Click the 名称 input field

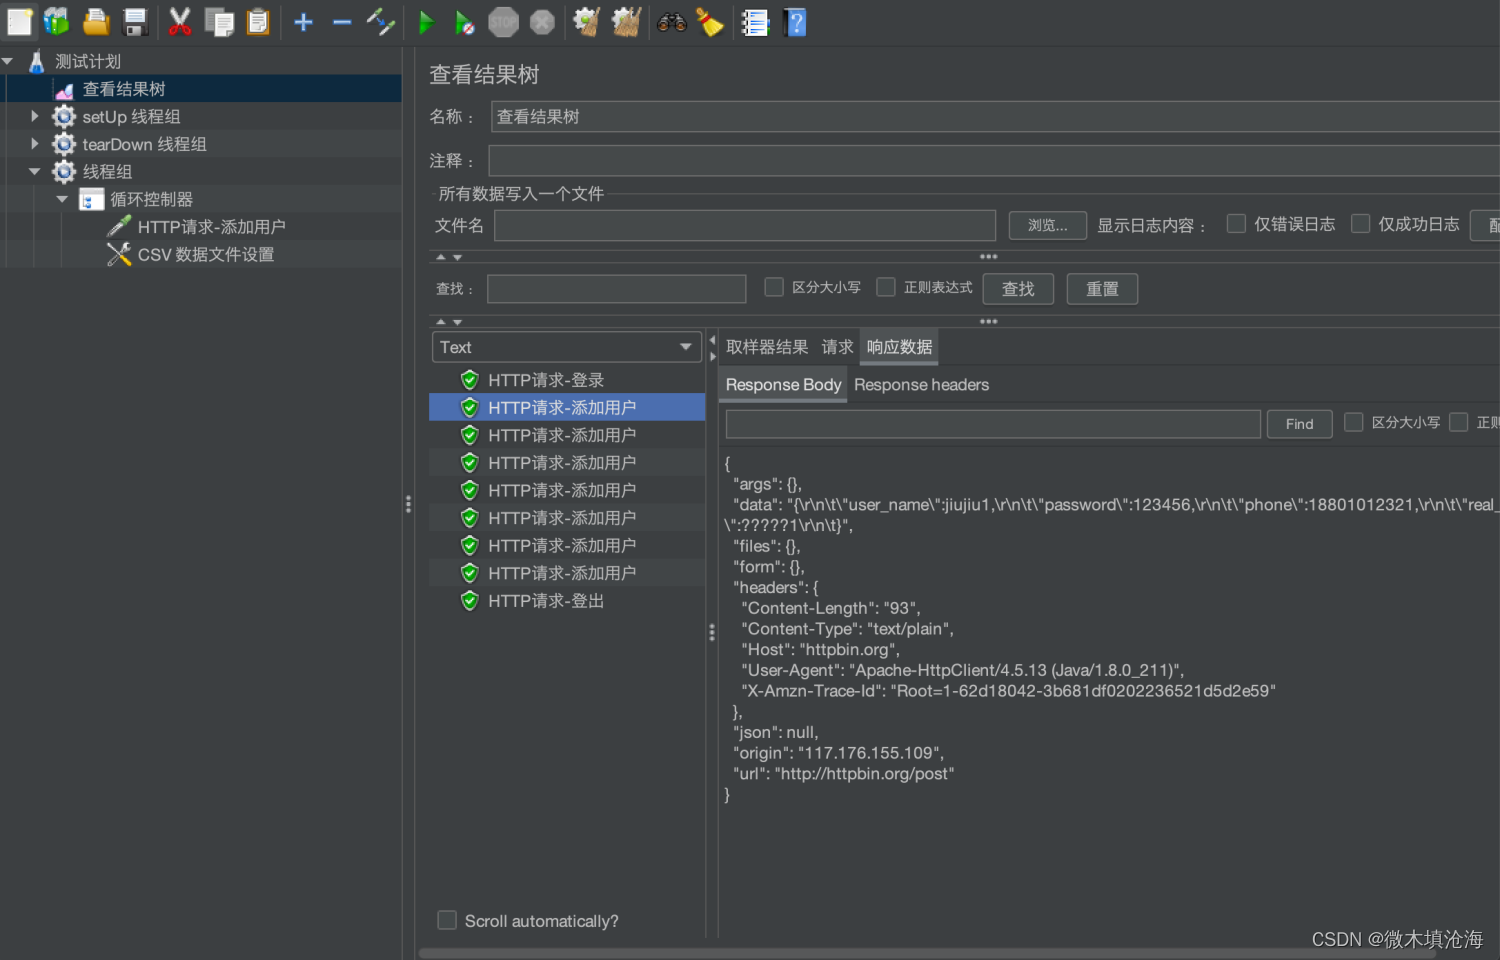point(995,117)
